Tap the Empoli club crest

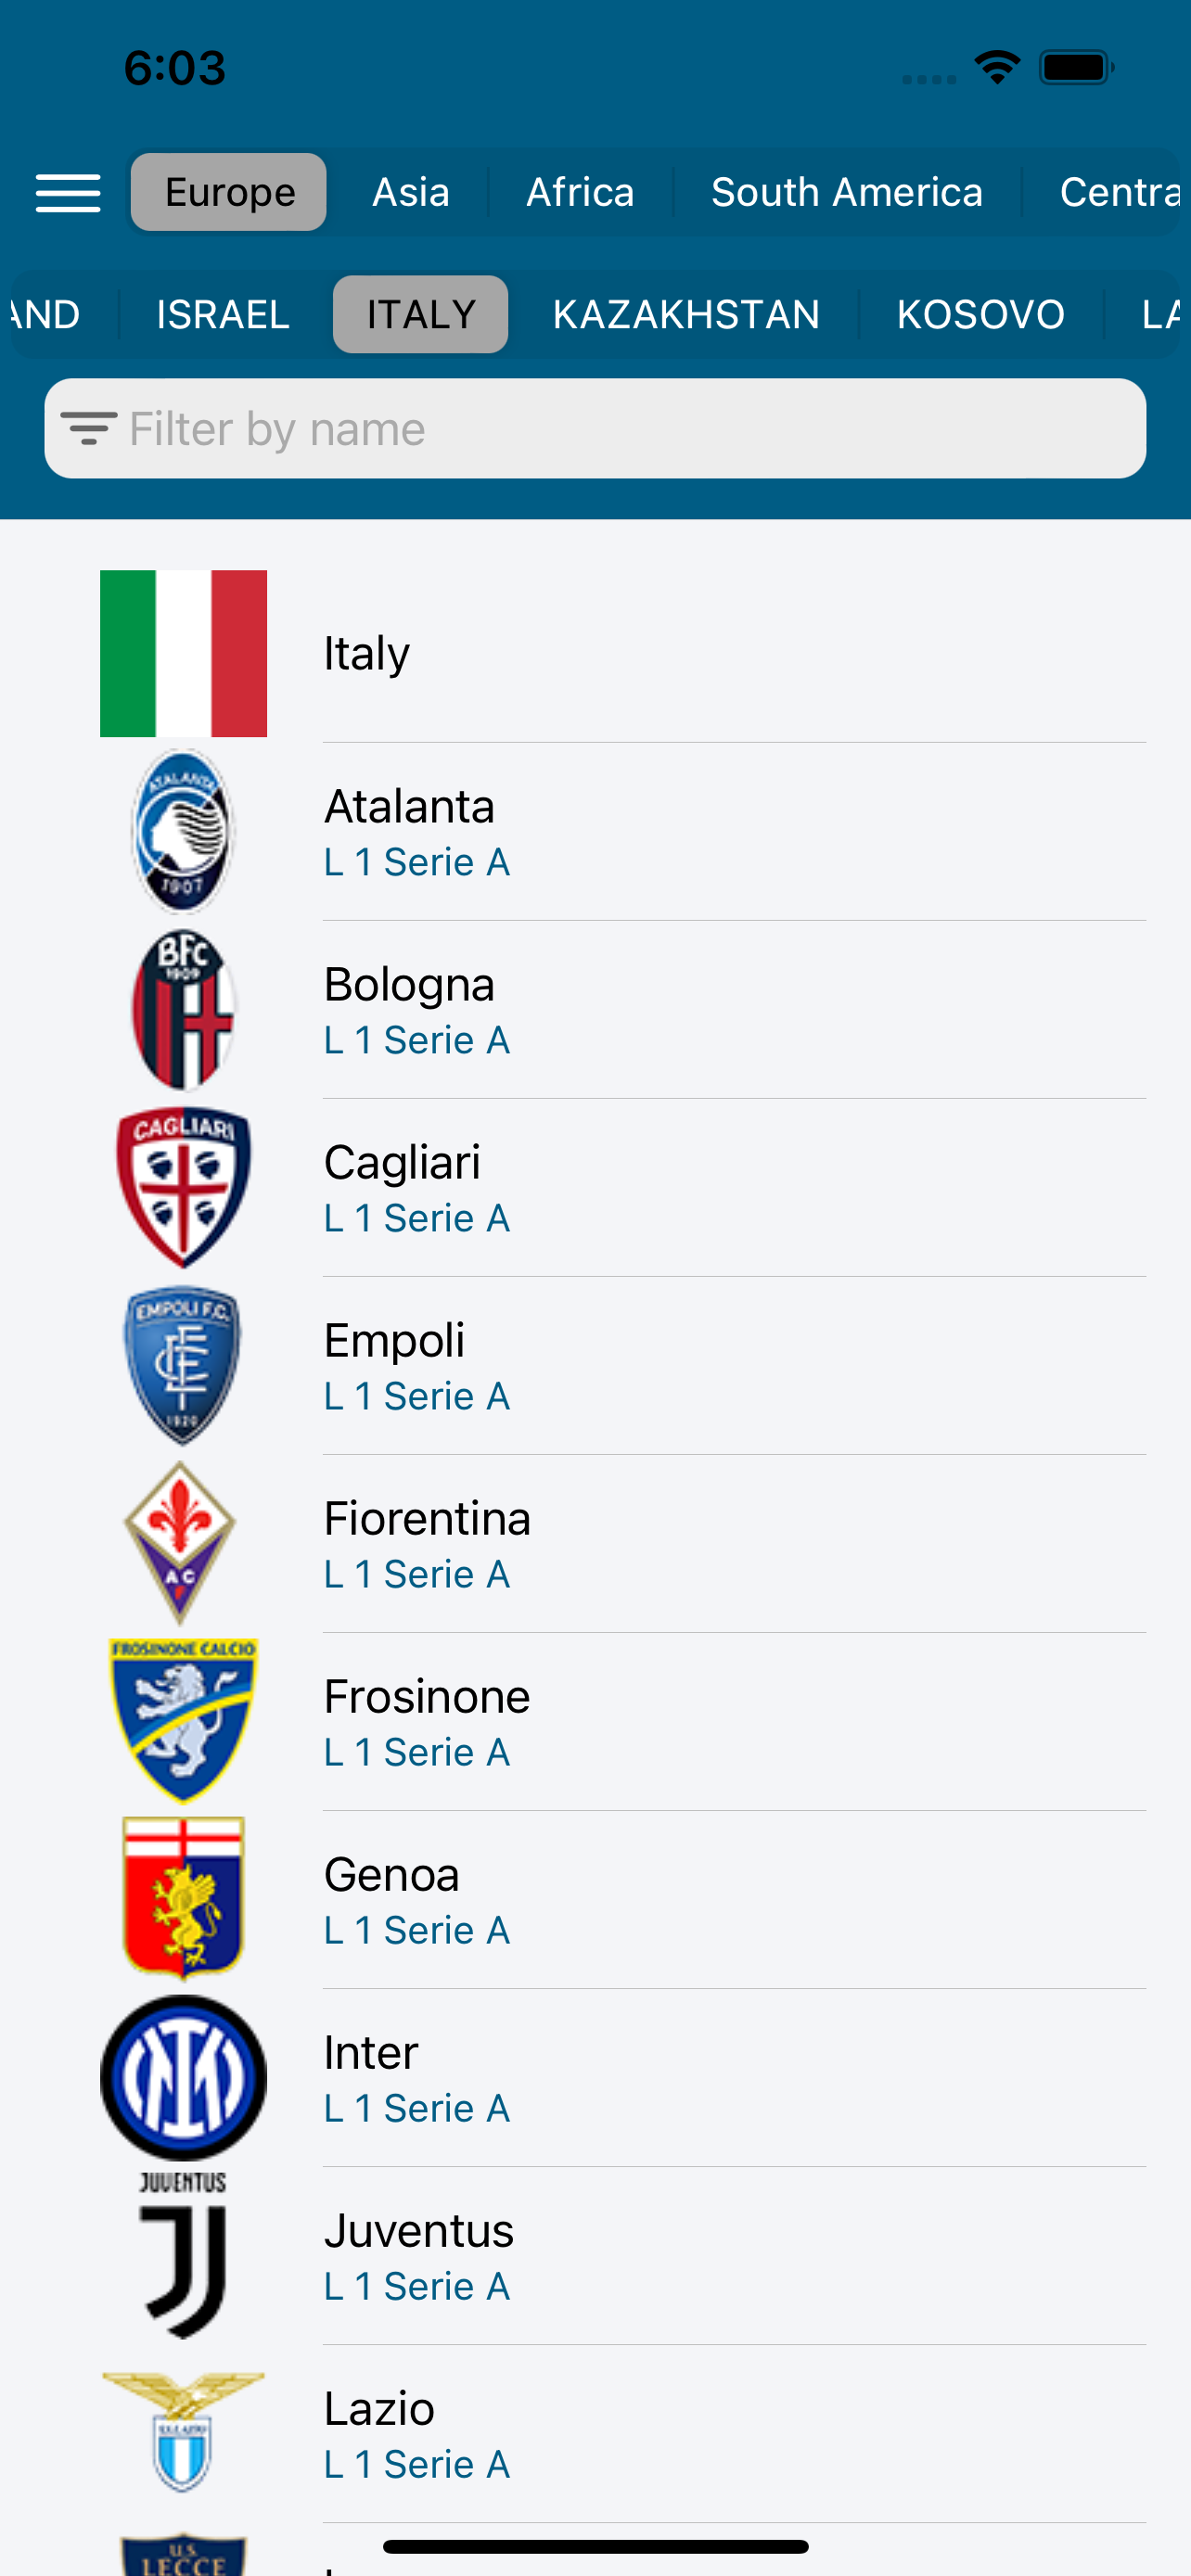[183, 1365]
